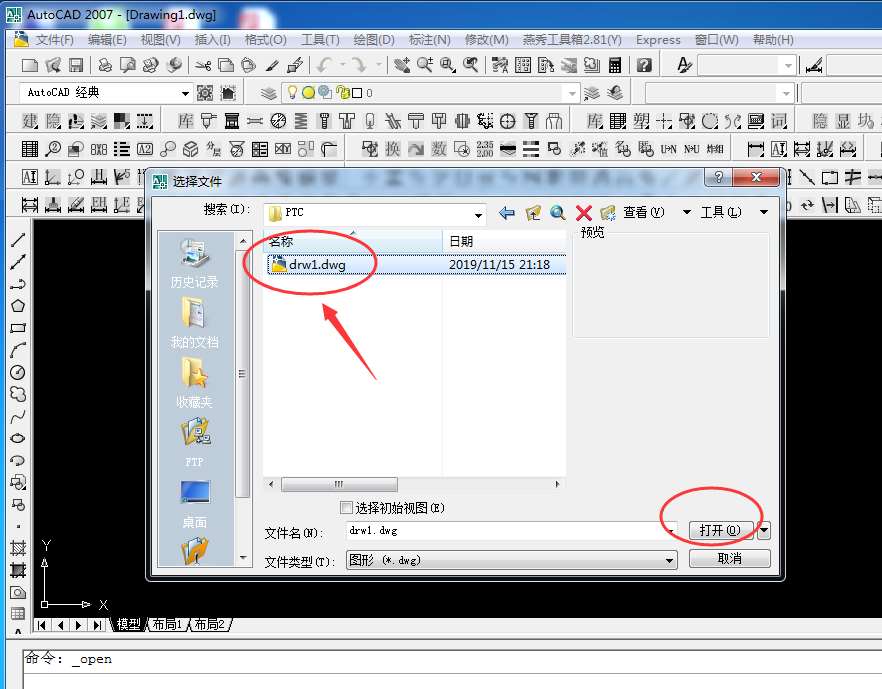This screenshot has width=882, height=689.
Task: Open 收藏夹 in the places sidebar
Action: pyautogui.click(x=195, y=383)
